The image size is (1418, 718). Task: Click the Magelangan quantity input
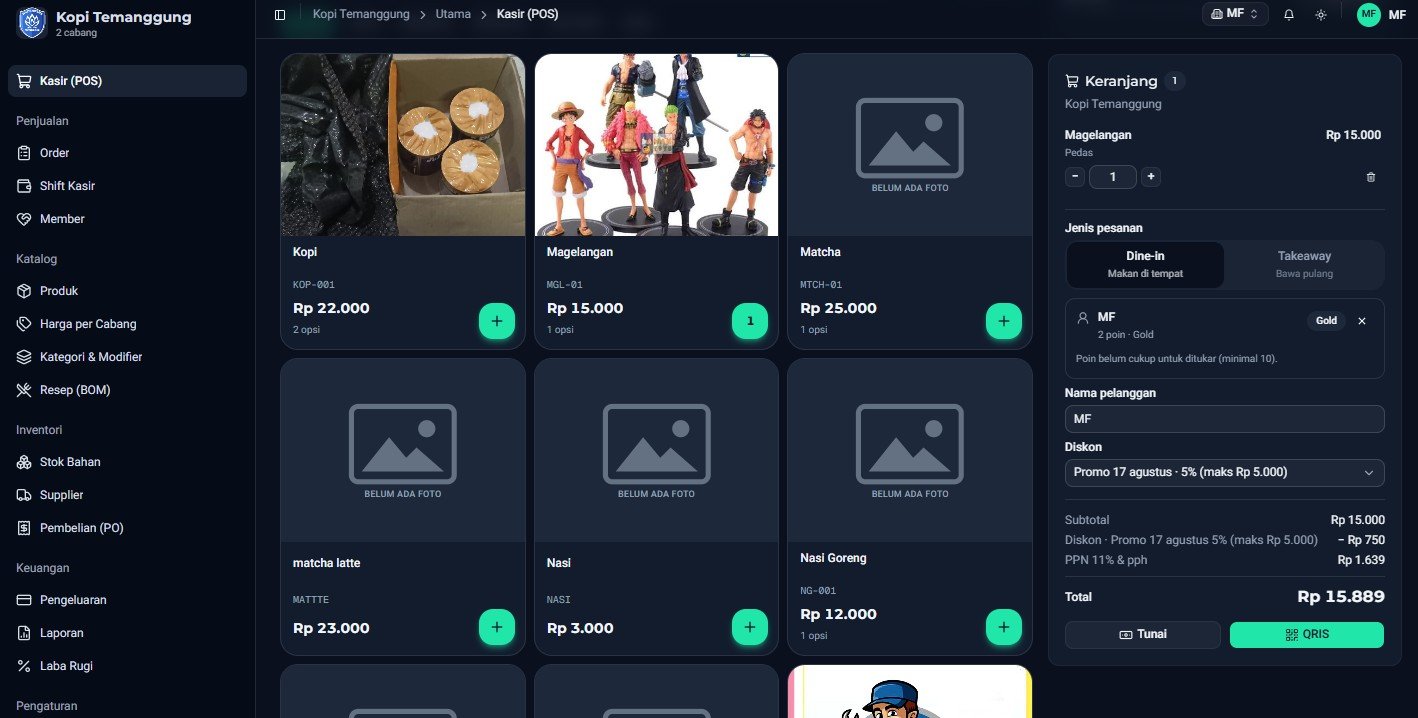click(x=1113, y=177)
